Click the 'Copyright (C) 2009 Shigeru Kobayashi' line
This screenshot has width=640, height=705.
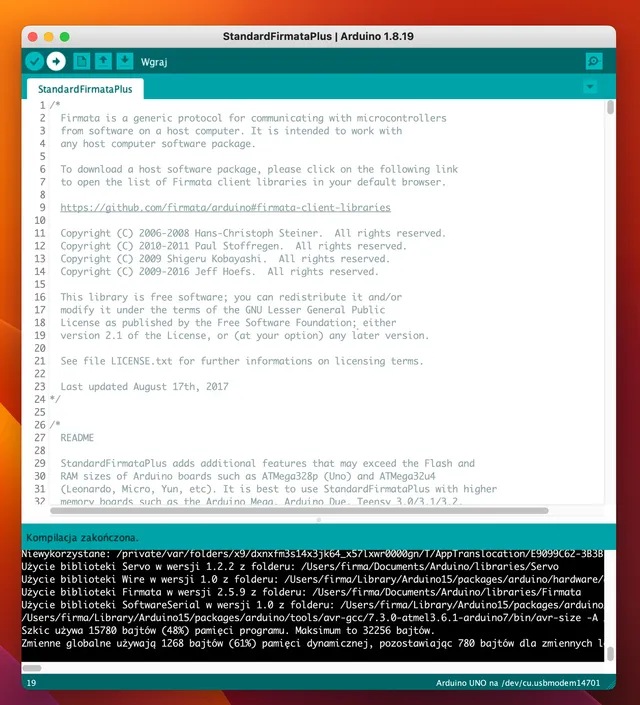(225, 259)
